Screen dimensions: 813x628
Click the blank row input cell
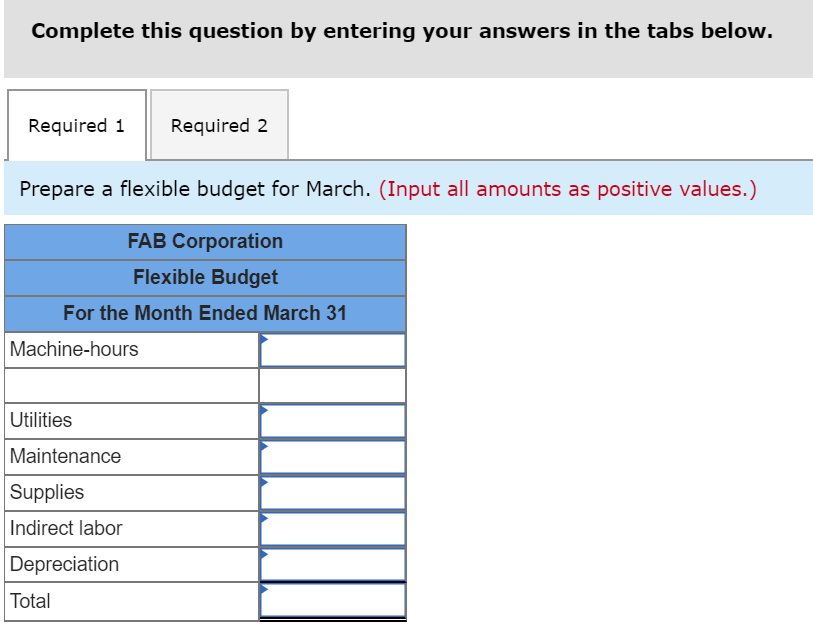point(332,385)
